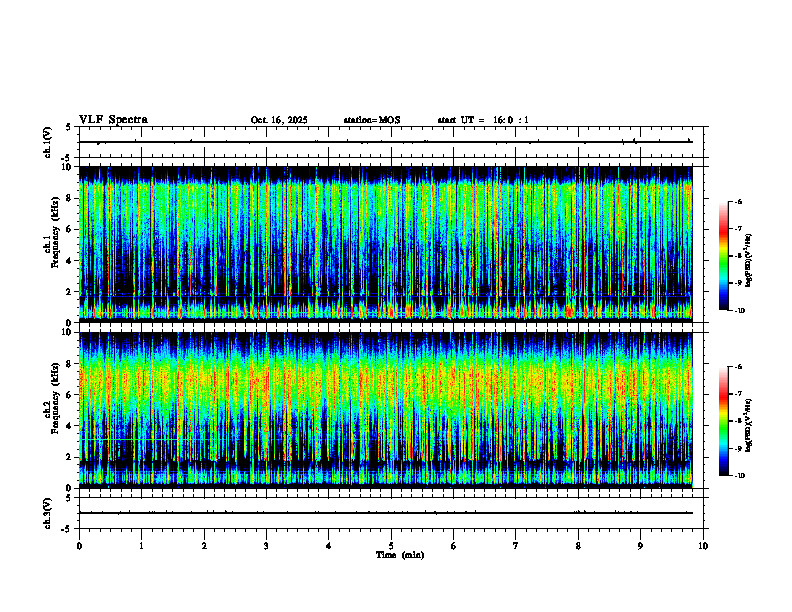This screenshot has height=612, width=792.
Task: Click the 'VLF Spectra' title text
Action: coord(113,120)
